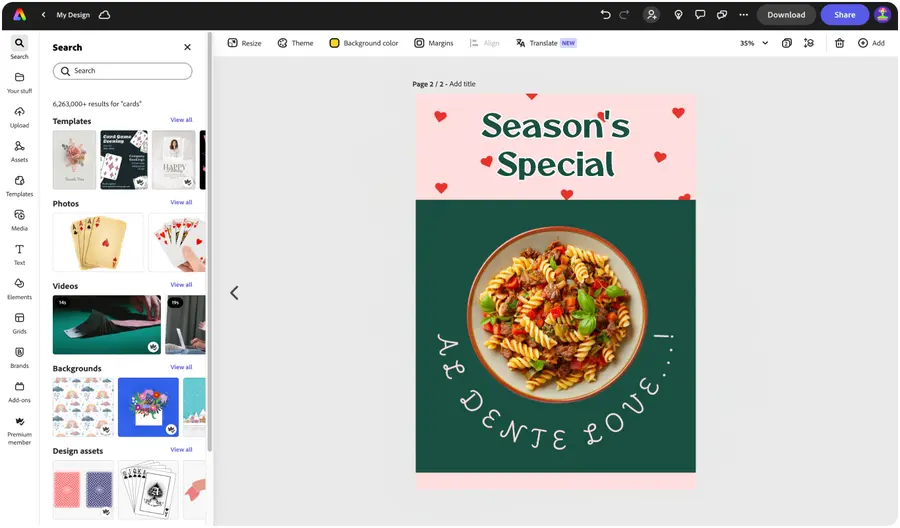Click the Share button
The image size is (900, 528).
844,15
